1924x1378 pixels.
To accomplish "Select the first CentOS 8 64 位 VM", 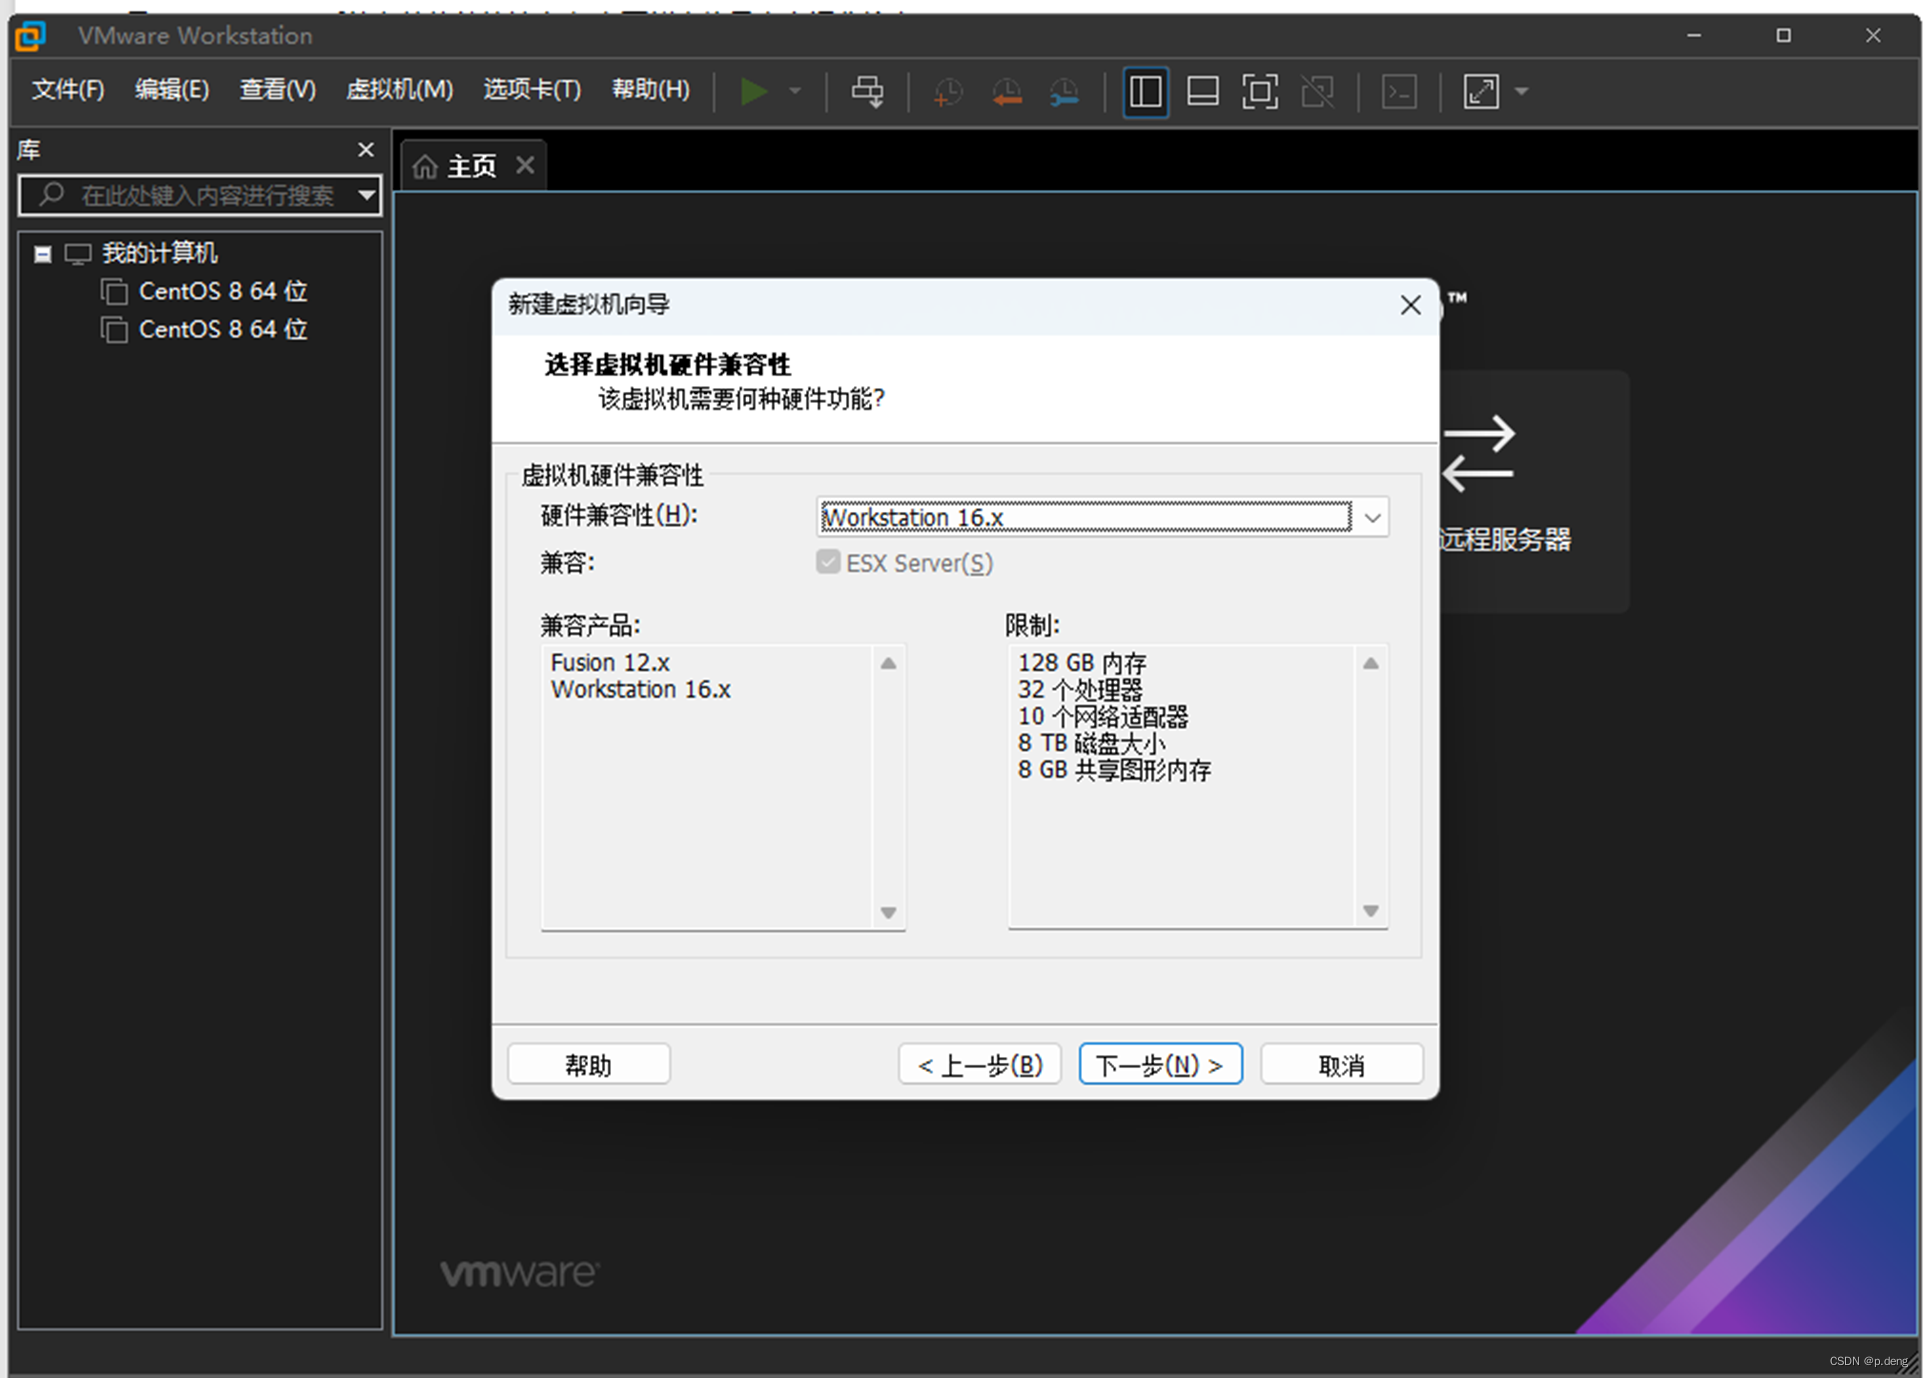I will [222, 291].
